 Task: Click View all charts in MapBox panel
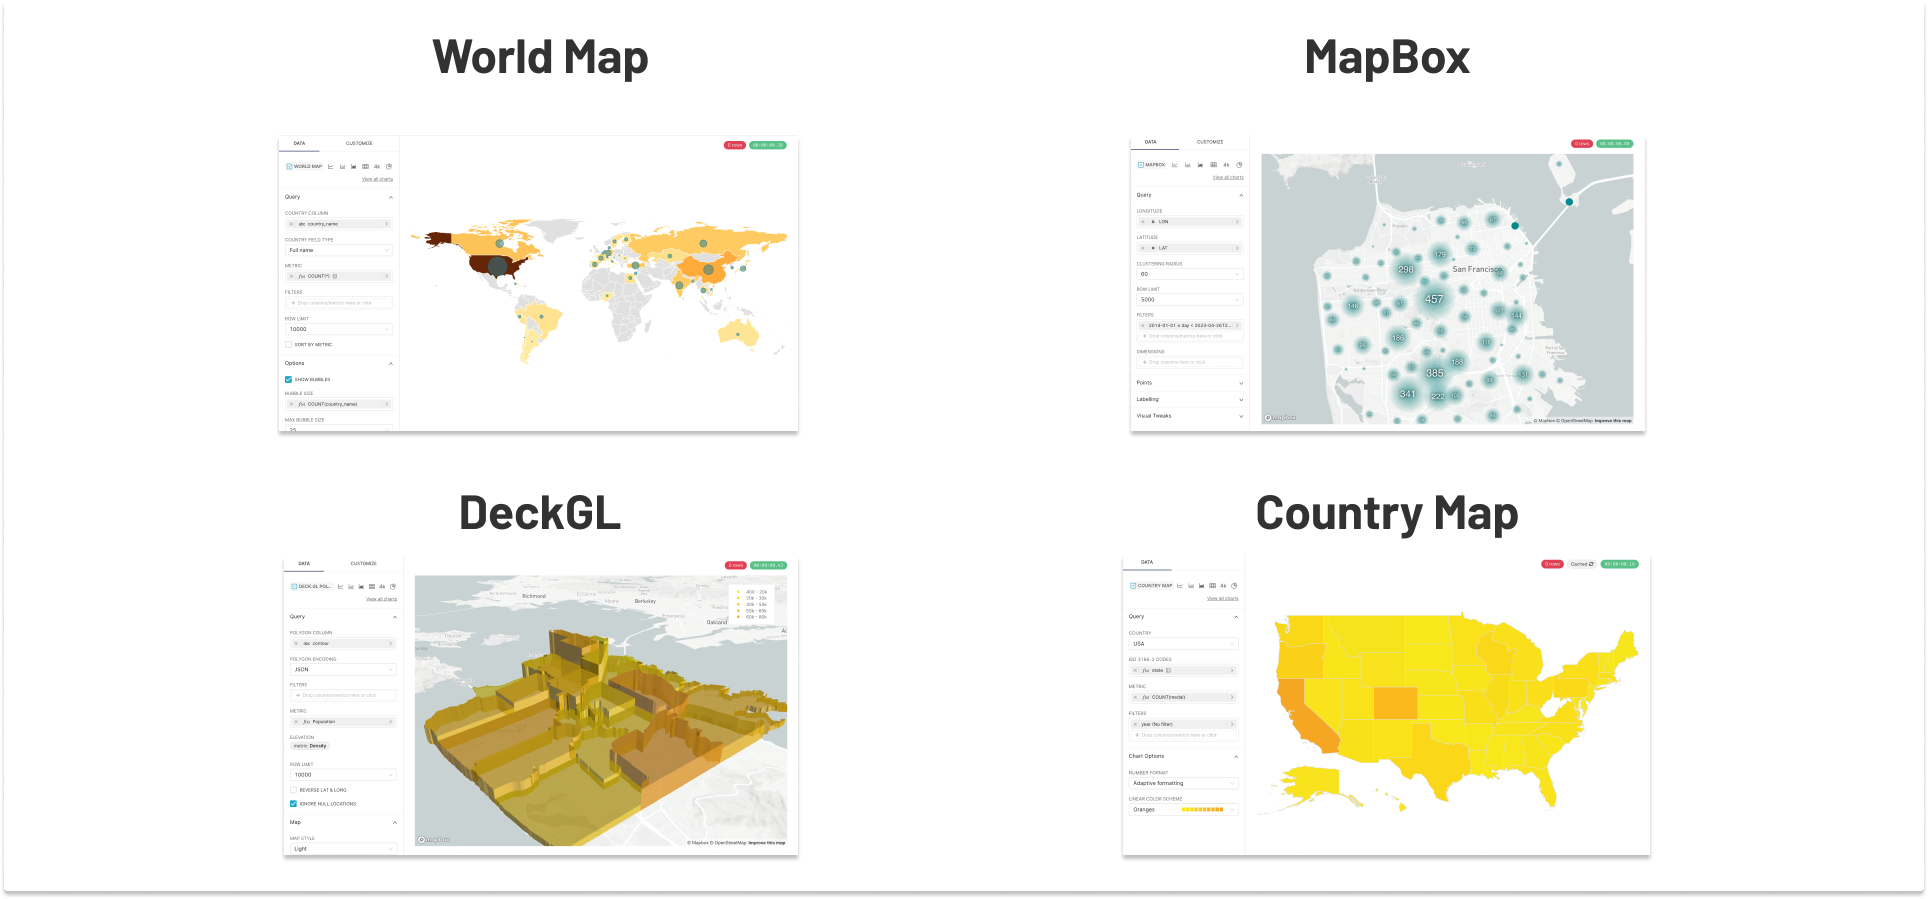pyautogui.click(x=1228, y=178)
